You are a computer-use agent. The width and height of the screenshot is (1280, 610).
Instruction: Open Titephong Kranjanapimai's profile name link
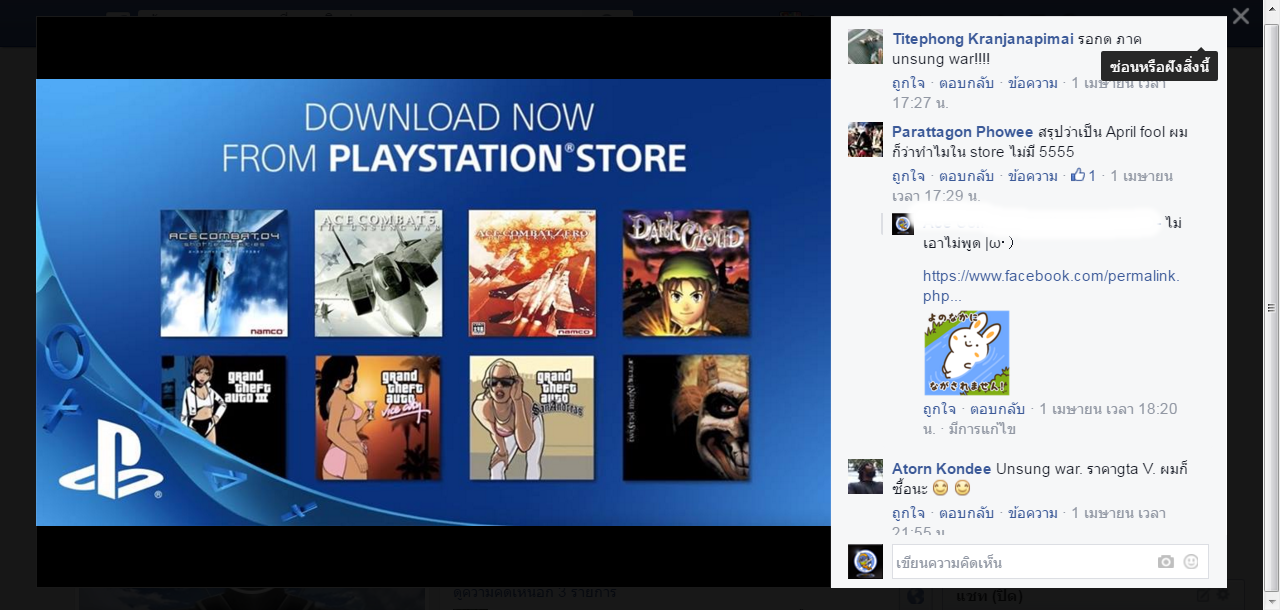pos(983,39)
